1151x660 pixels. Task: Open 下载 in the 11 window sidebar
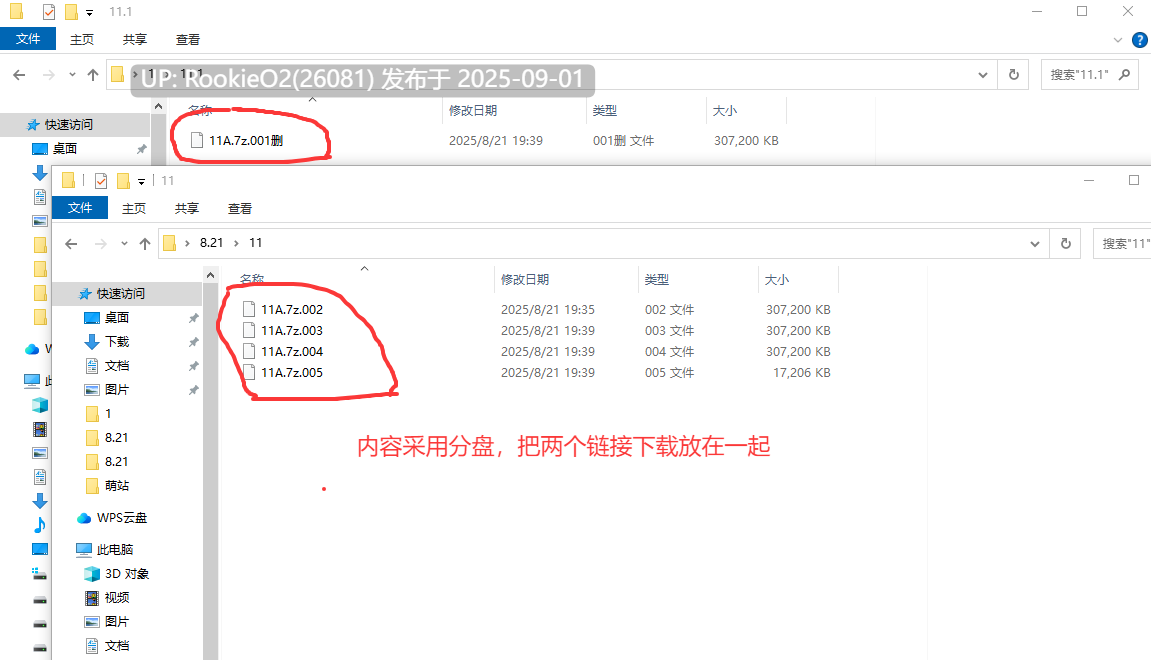[117, 341]
